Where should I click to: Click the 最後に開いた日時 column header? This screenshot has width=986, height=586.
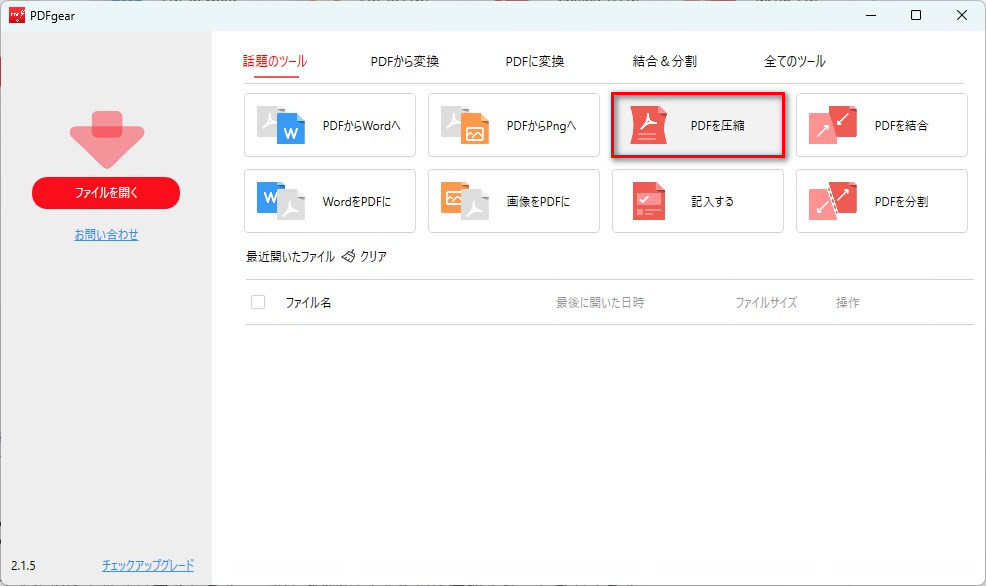point(601,302)
